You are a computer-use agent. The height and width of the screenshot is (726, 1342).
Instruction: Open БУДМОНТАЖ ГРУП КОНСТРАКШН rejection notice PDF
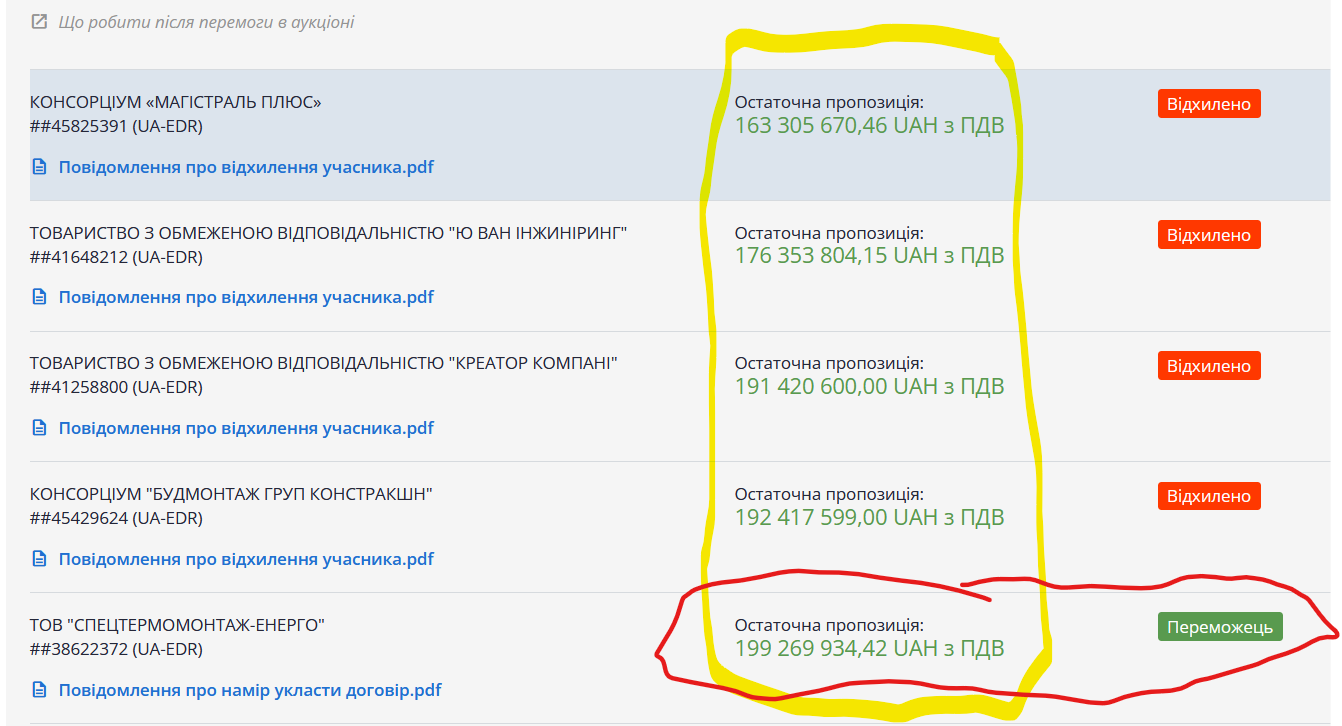(x=246, y=559)
